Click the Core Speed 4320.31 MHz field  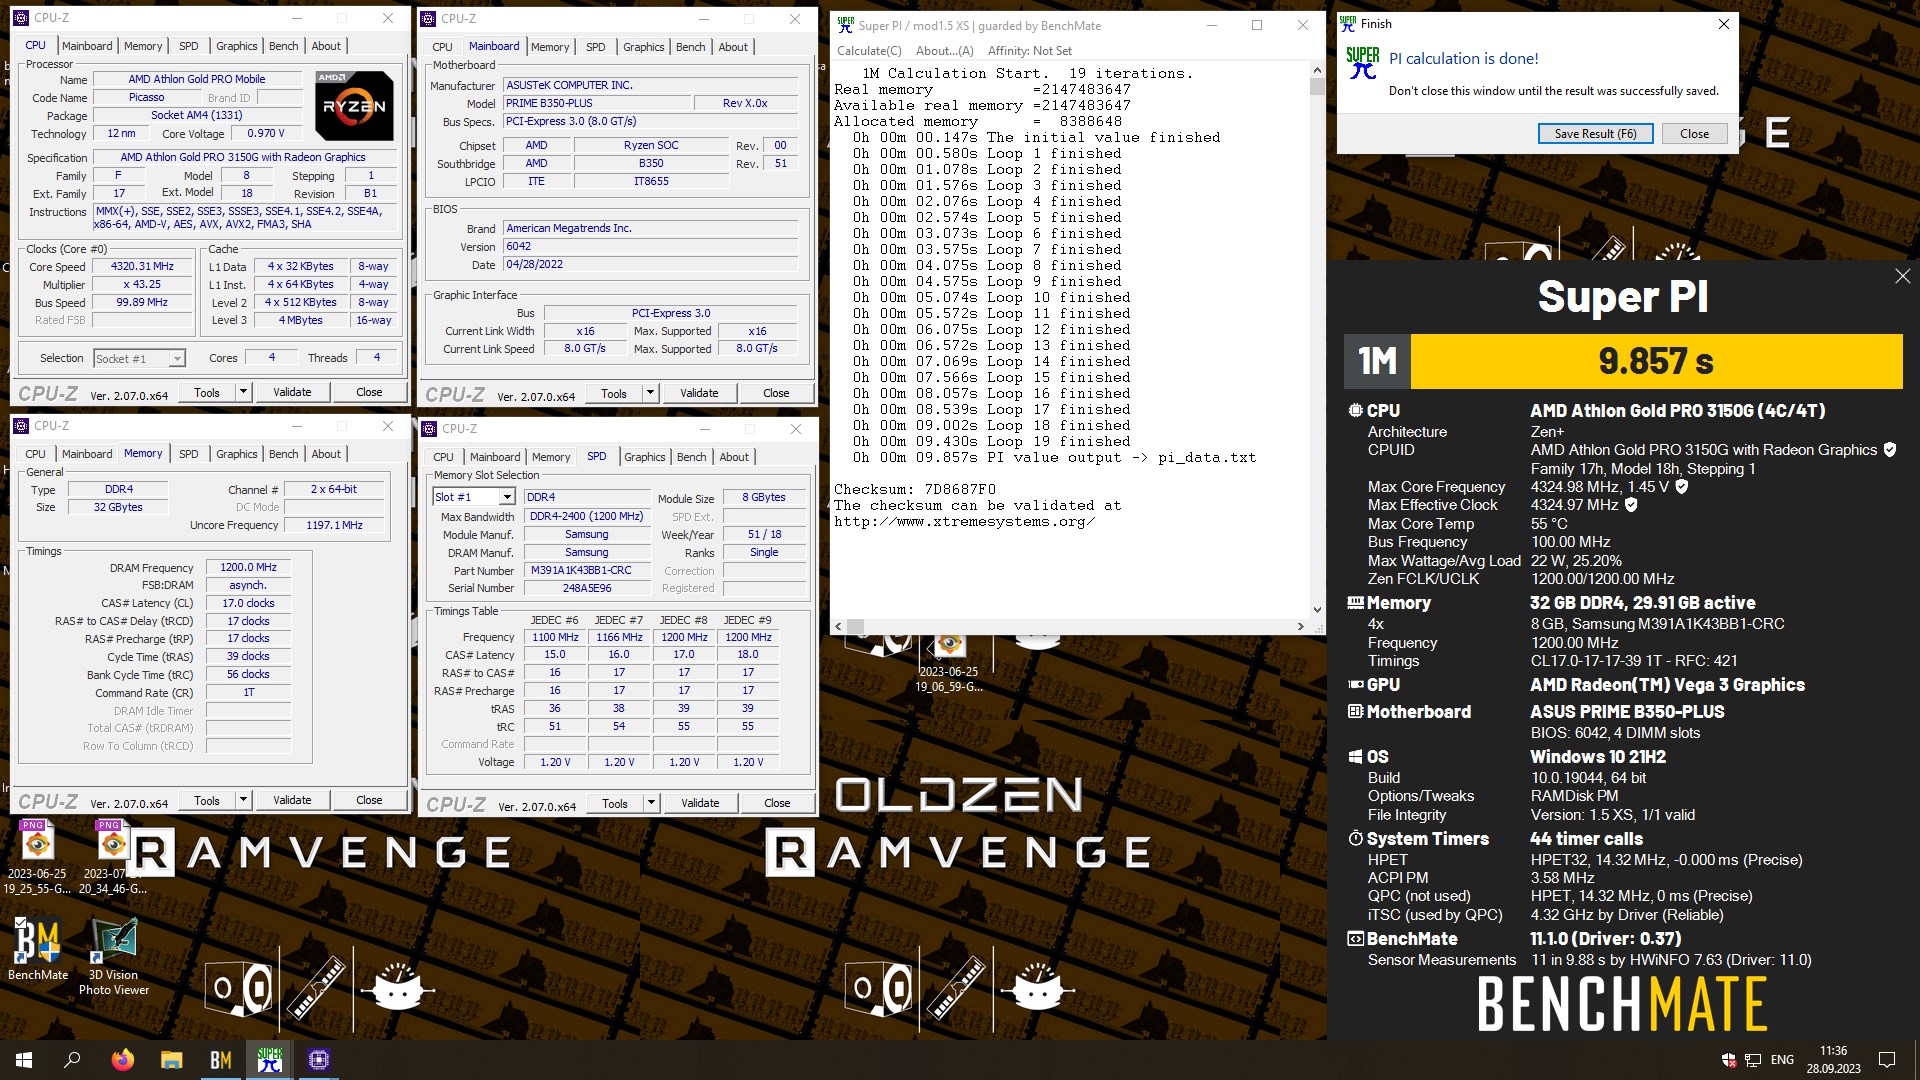pyautogui.click(x=142, y=267)
